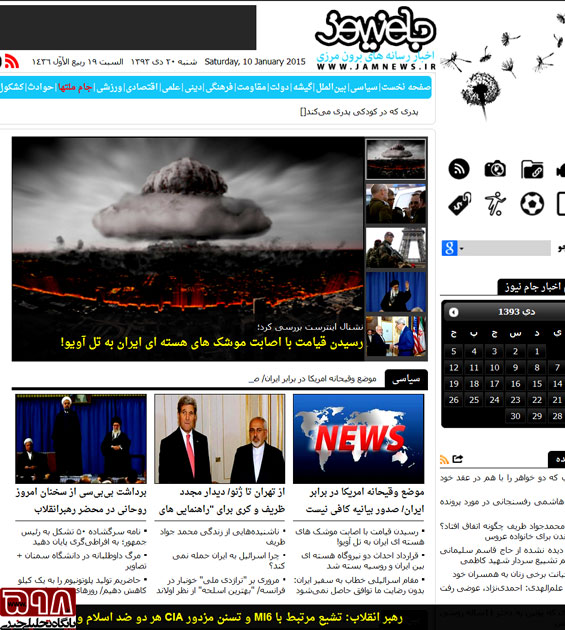Image resolution: width=565 pixels, height=630 pixels.
Task: Click the folder link archive icon
Action: pos(532,169)
